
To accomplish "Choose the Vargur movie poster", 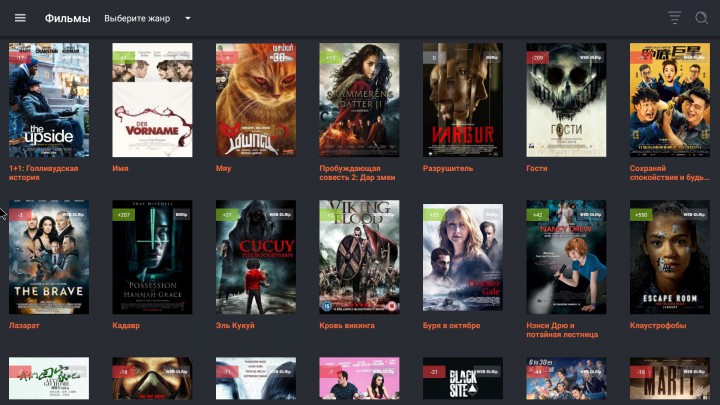I will 462,99.
